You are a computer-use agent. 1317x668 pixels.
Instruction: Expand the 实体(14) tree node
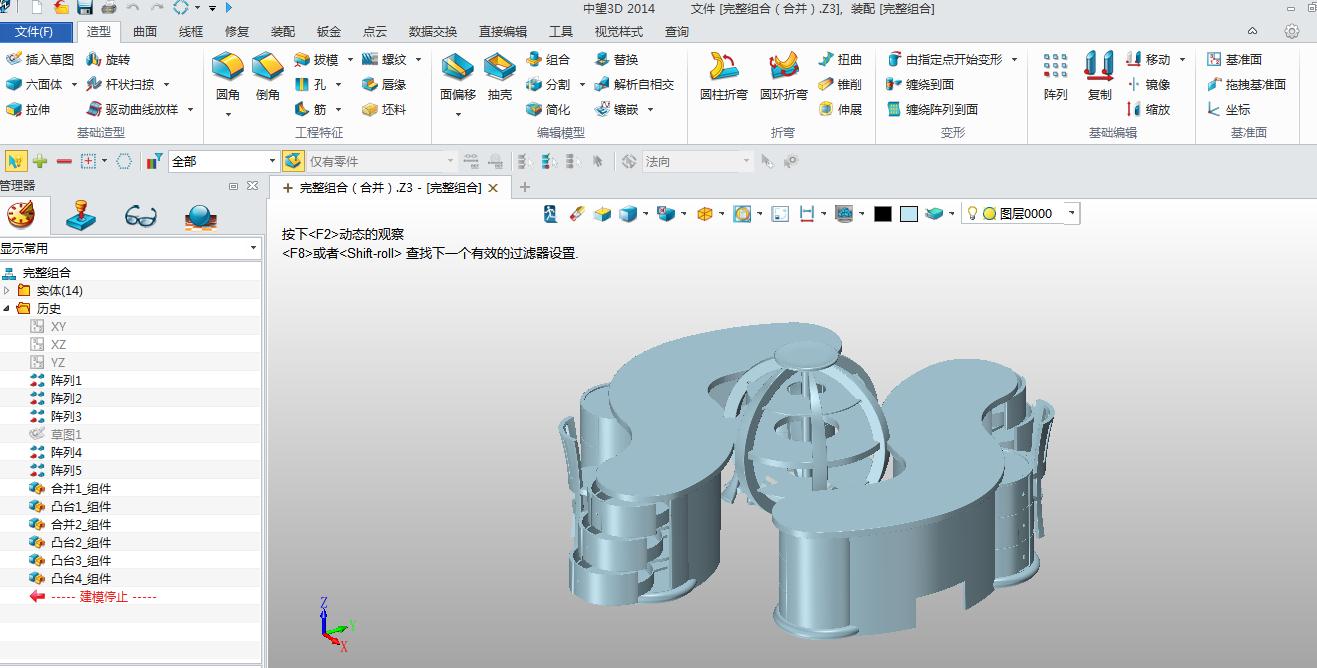8,291
